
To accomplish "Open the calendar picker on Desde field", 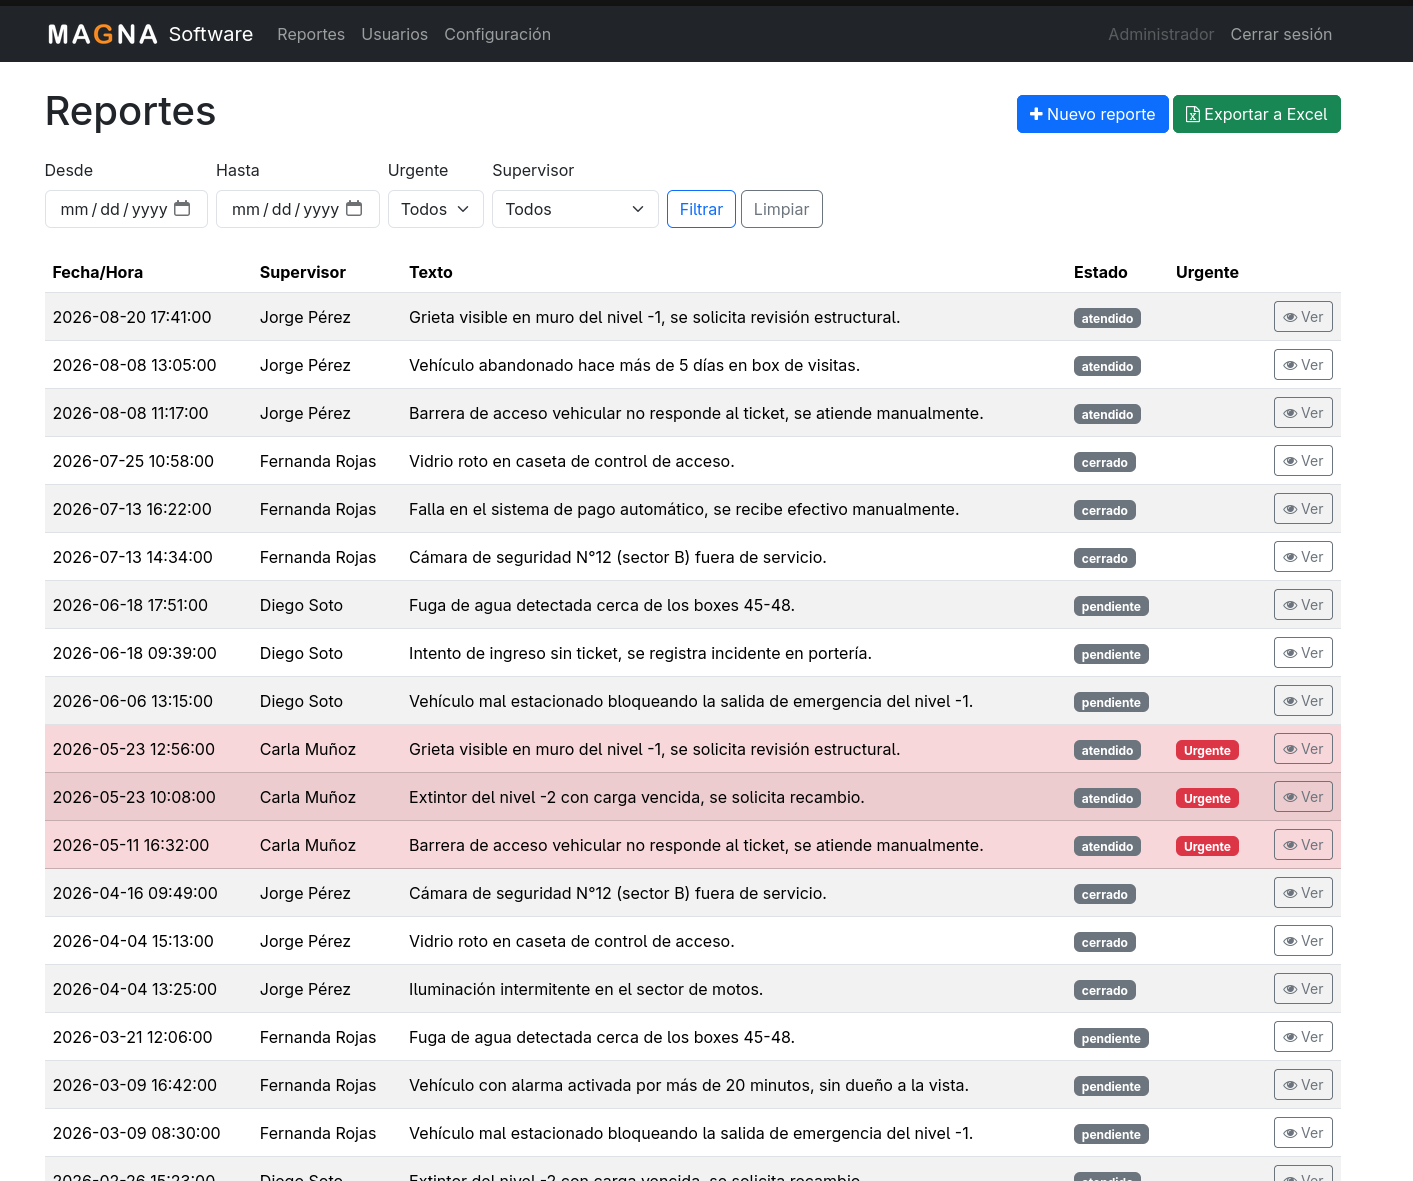I will [182, 208].
